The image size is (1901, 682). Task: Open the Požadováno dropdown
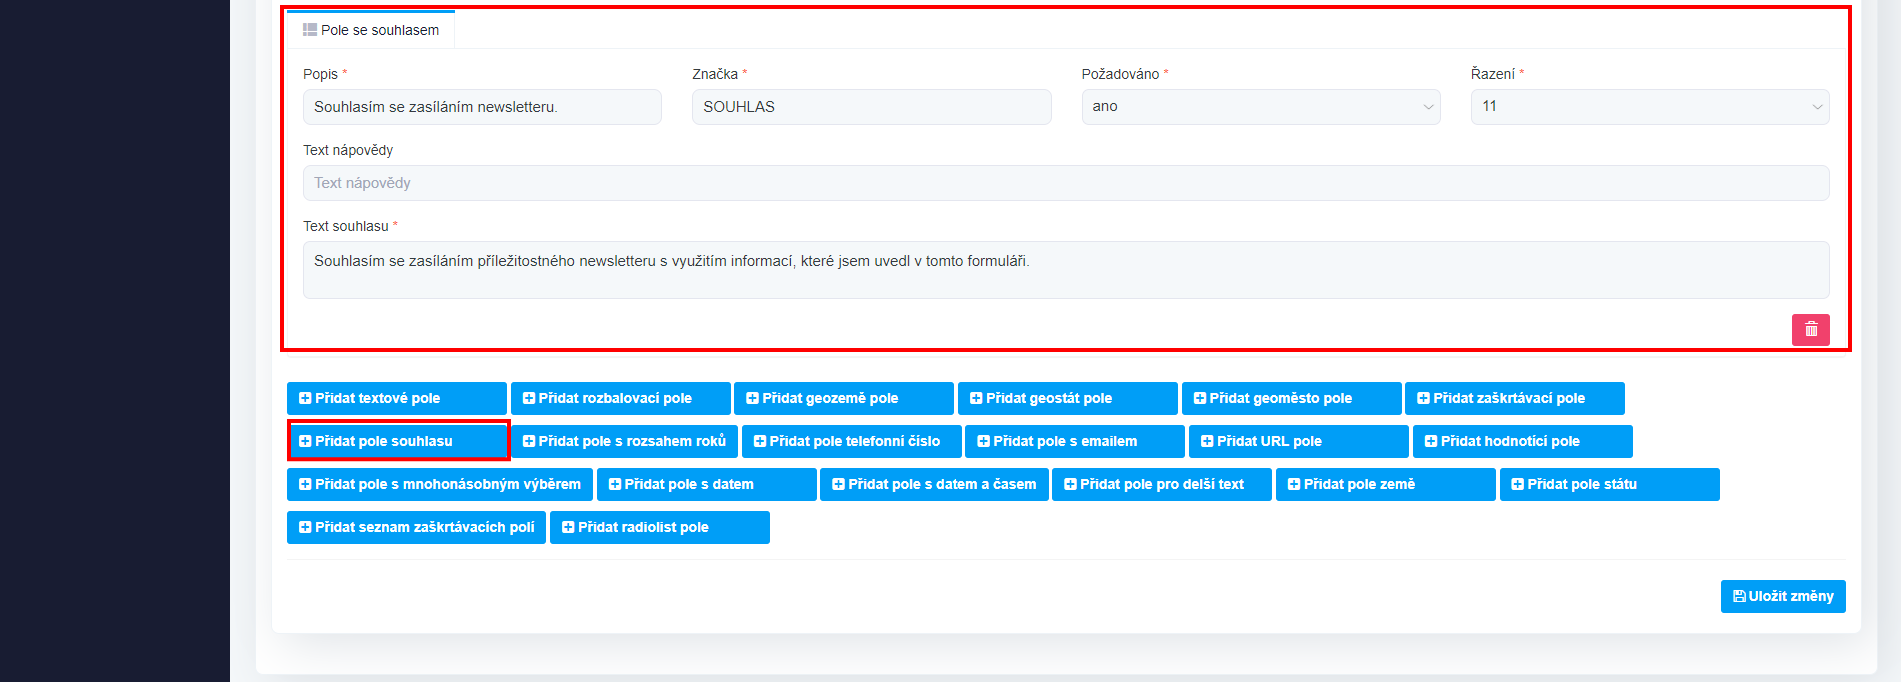(1260, 107)
